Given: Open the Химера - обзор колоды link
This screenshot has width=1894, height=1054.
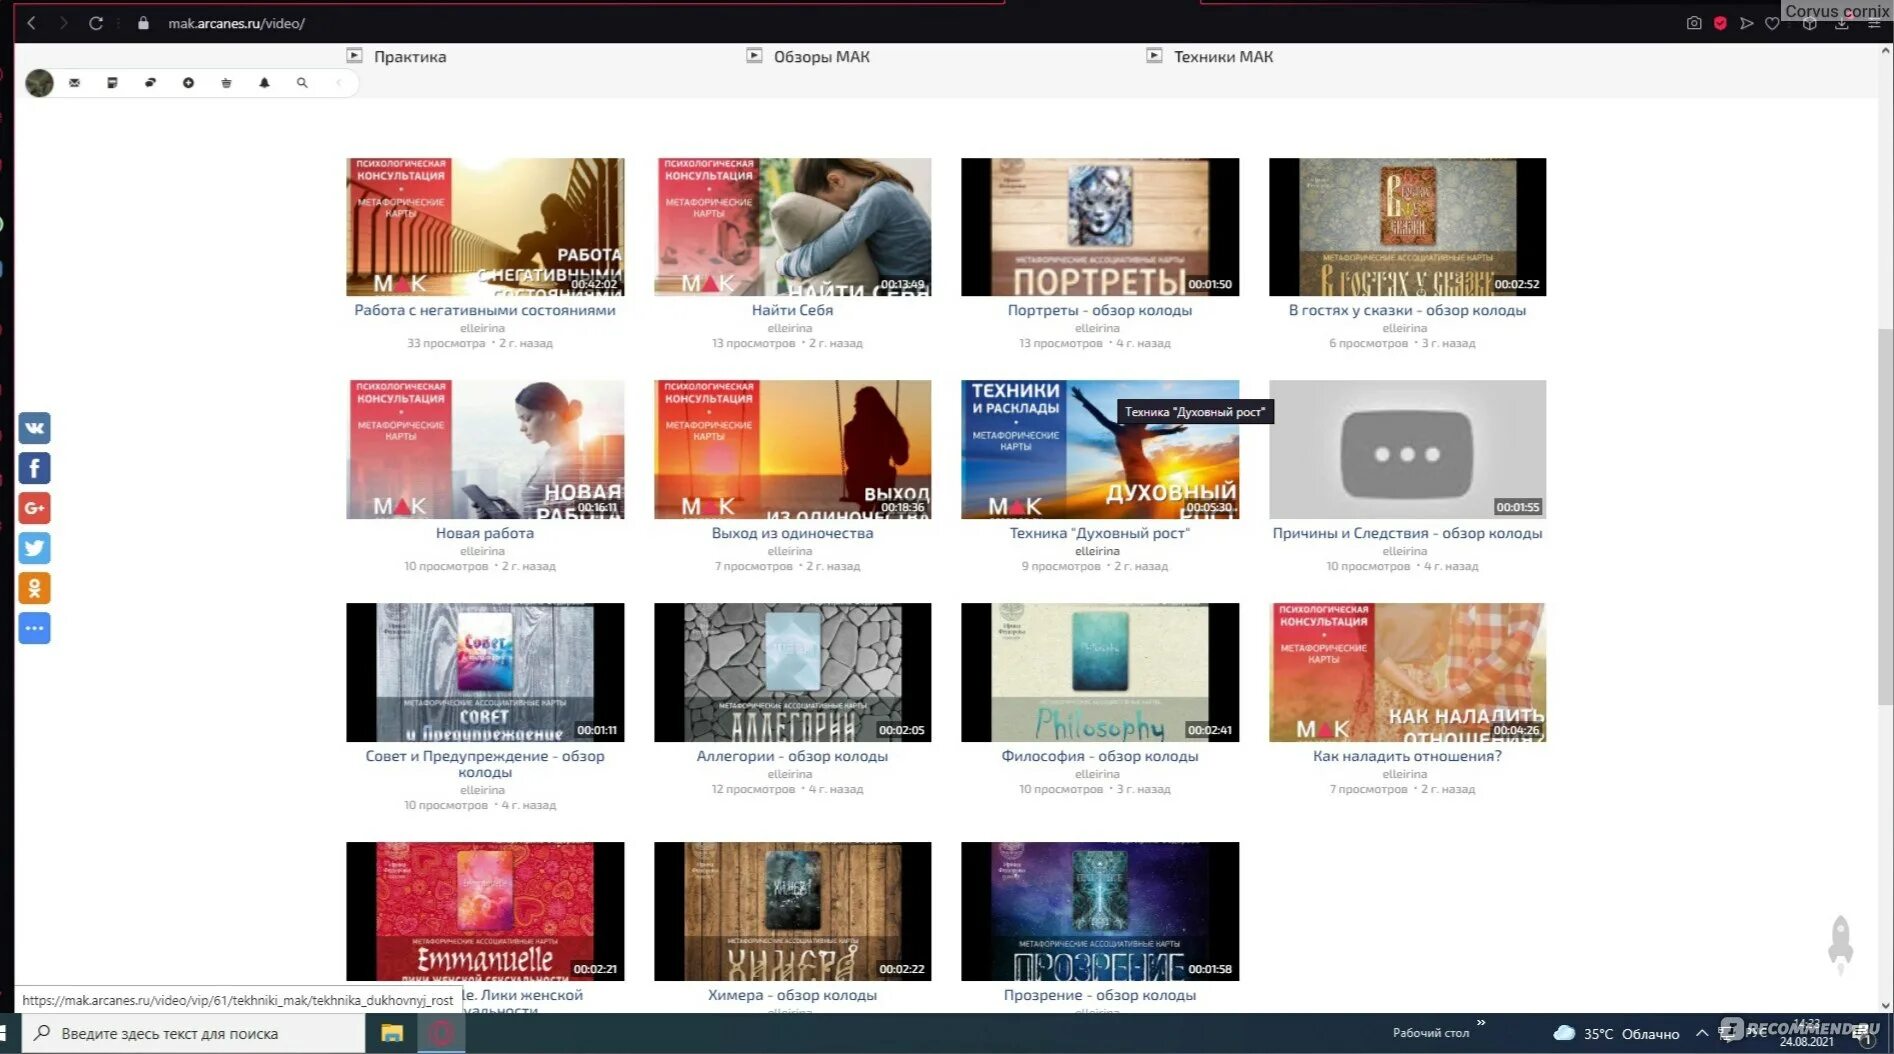Looking at the screenshot, I should [793, 995].
